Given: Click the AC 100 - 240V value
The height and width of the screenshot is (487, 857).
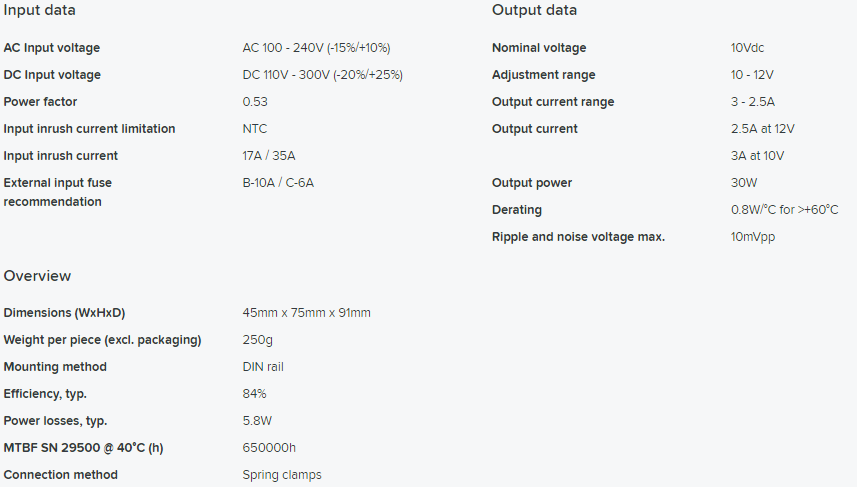Looking at the screenshot, I should (x=316, y=48).
